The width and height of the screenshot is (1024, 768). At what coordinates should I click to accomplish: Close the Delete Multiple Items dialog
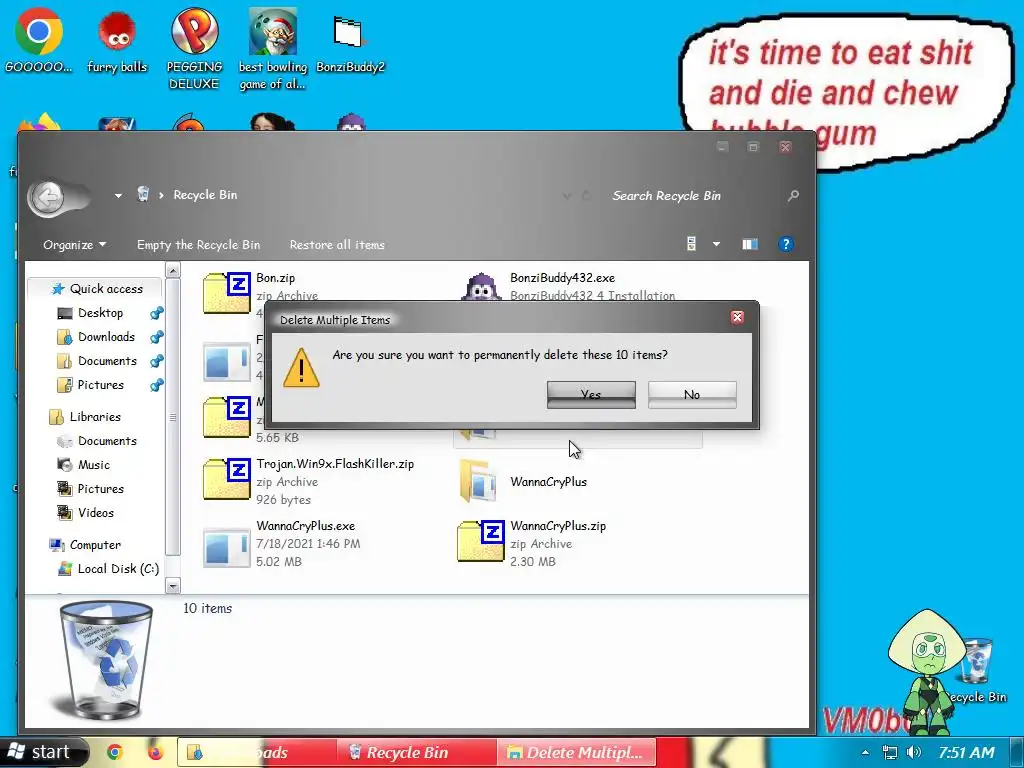(x=737, y=317)
